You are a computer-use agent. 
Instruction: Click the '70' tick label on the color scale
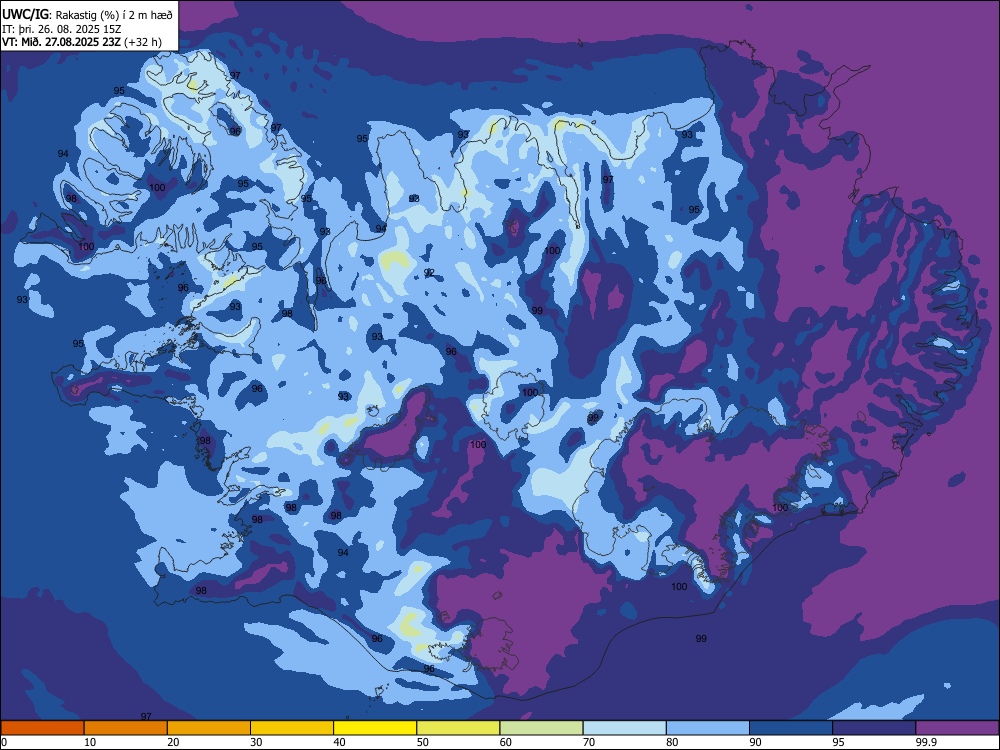point(589,742)
